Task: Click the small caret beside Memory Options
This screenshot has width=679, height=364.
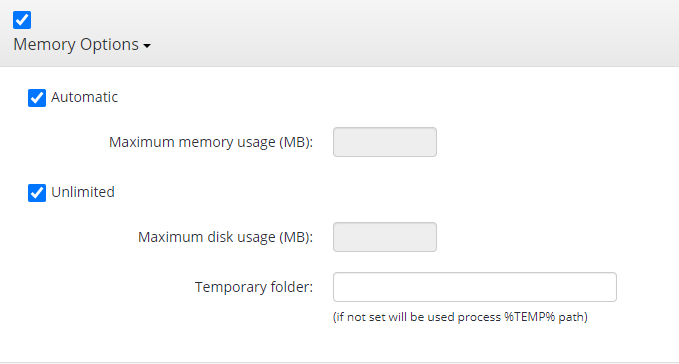Action: coord(147,45)
